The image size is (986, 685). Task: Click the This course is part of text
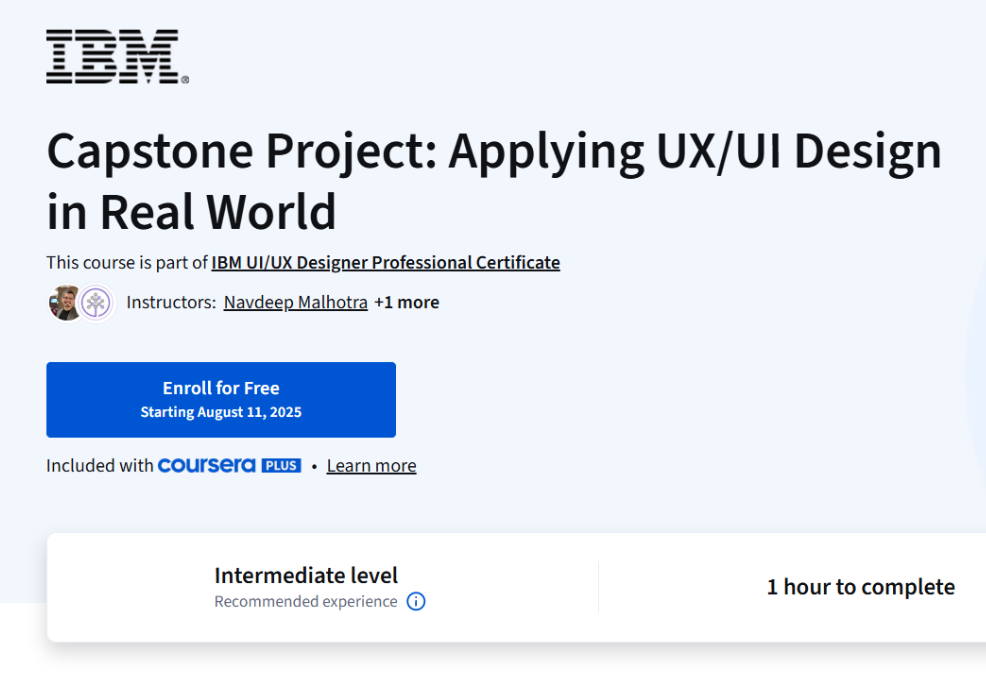(127, 262)
